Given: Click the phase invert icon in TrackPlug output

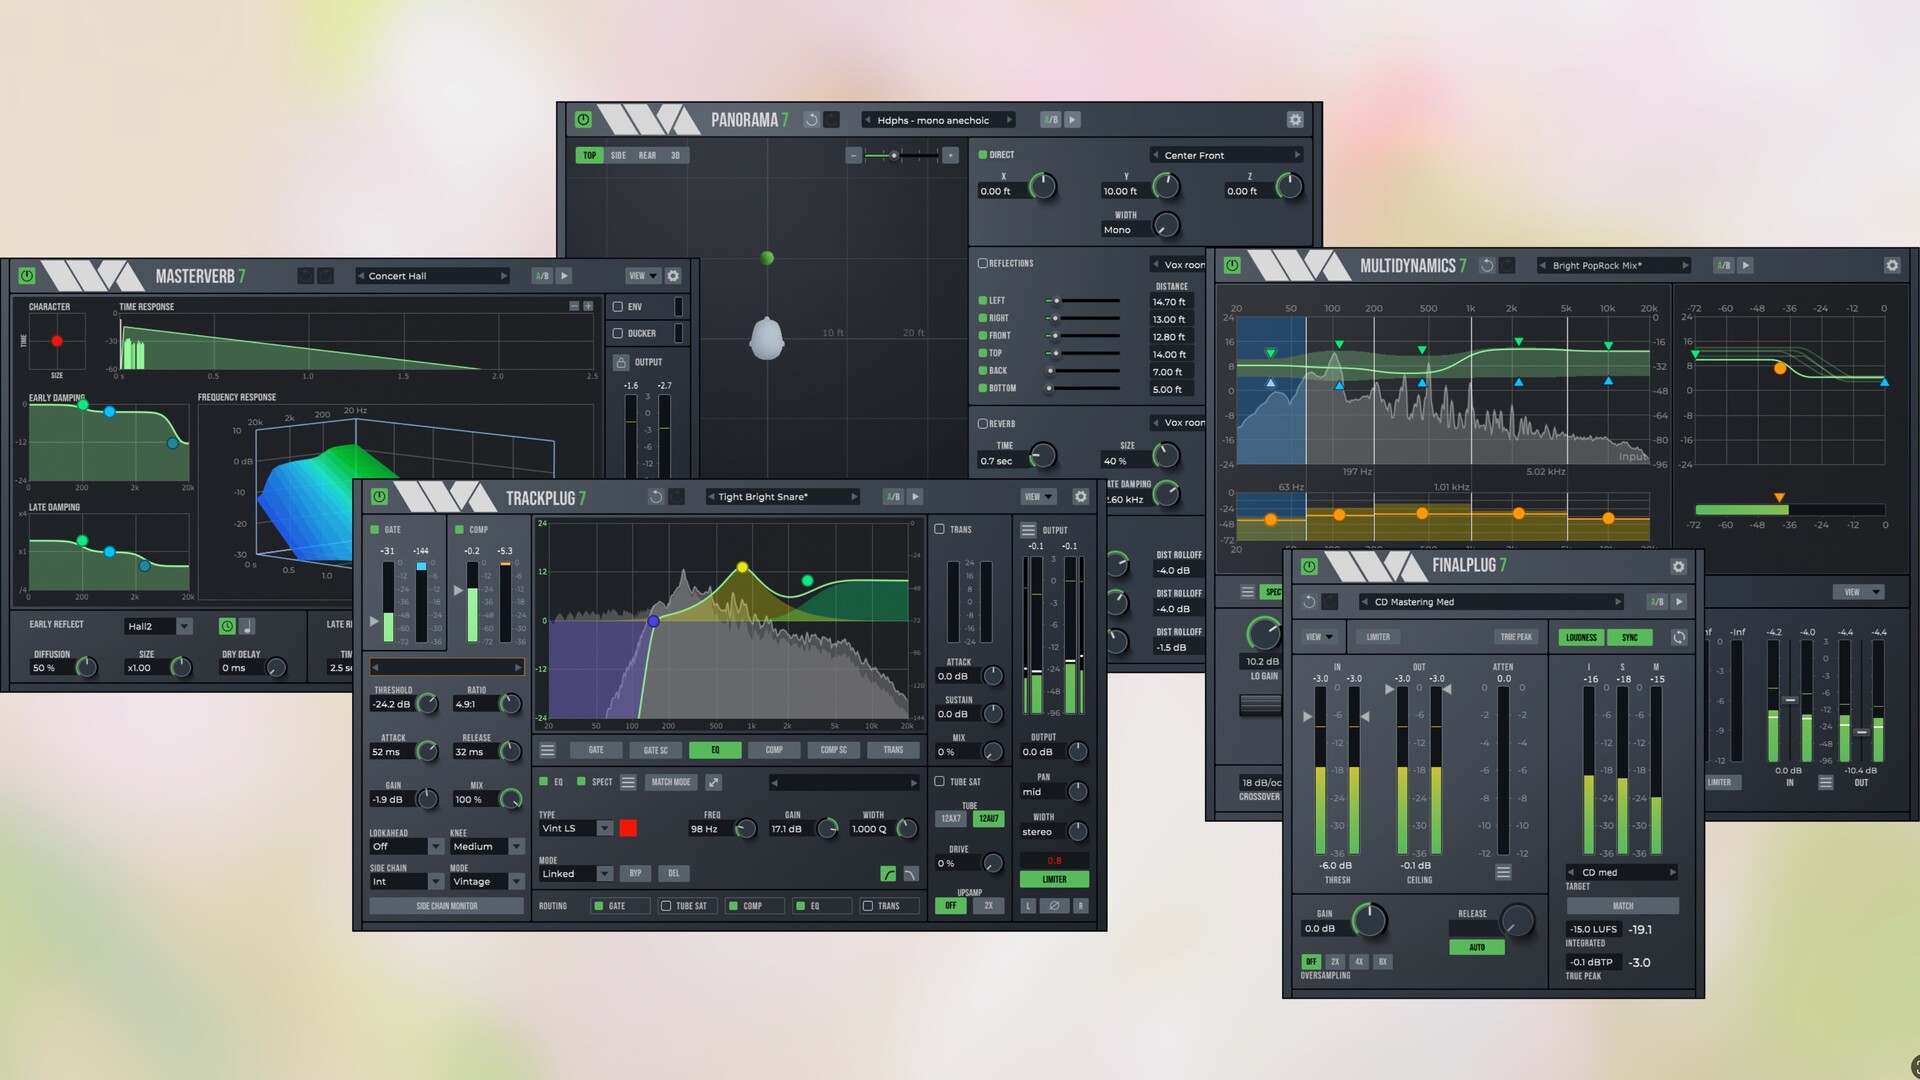Looking at the screenshot, I should coord(1054,906).
